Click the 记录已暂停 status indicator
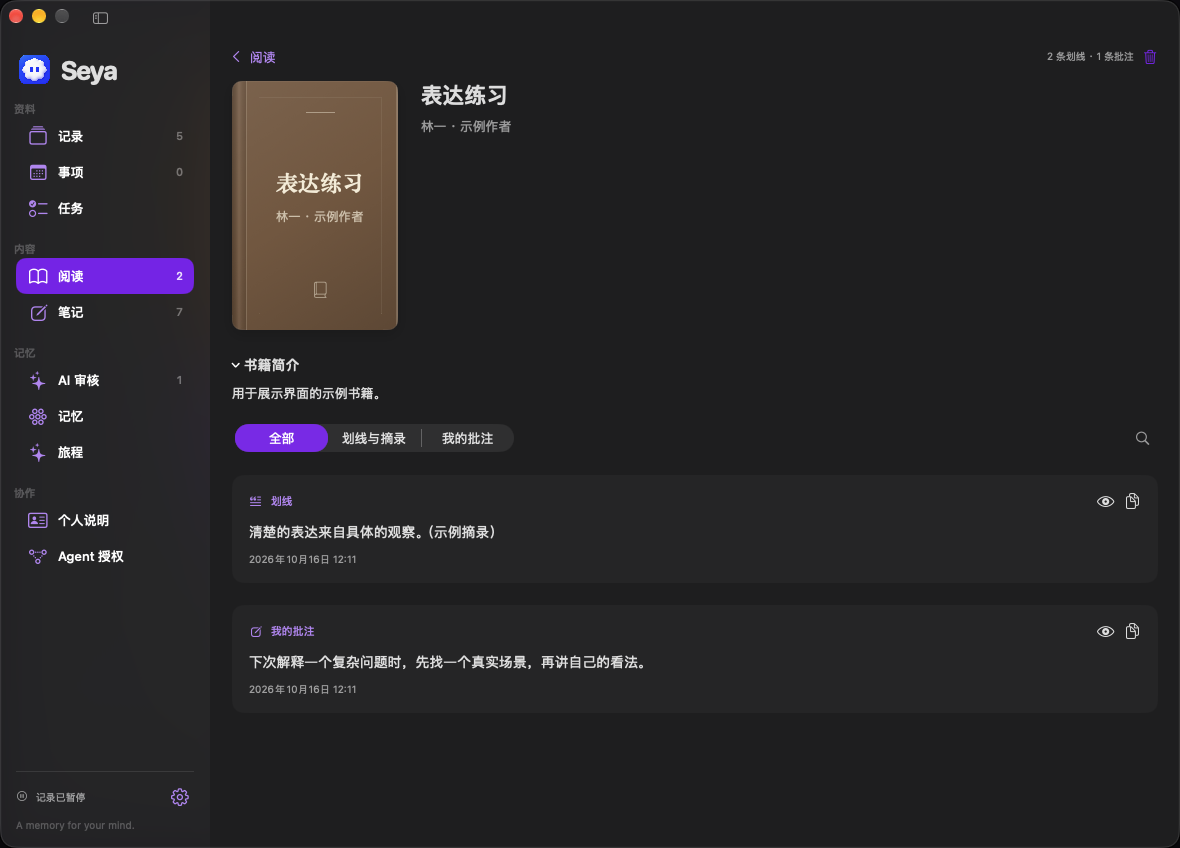1180x848 pixels. (x=51, y=797)
